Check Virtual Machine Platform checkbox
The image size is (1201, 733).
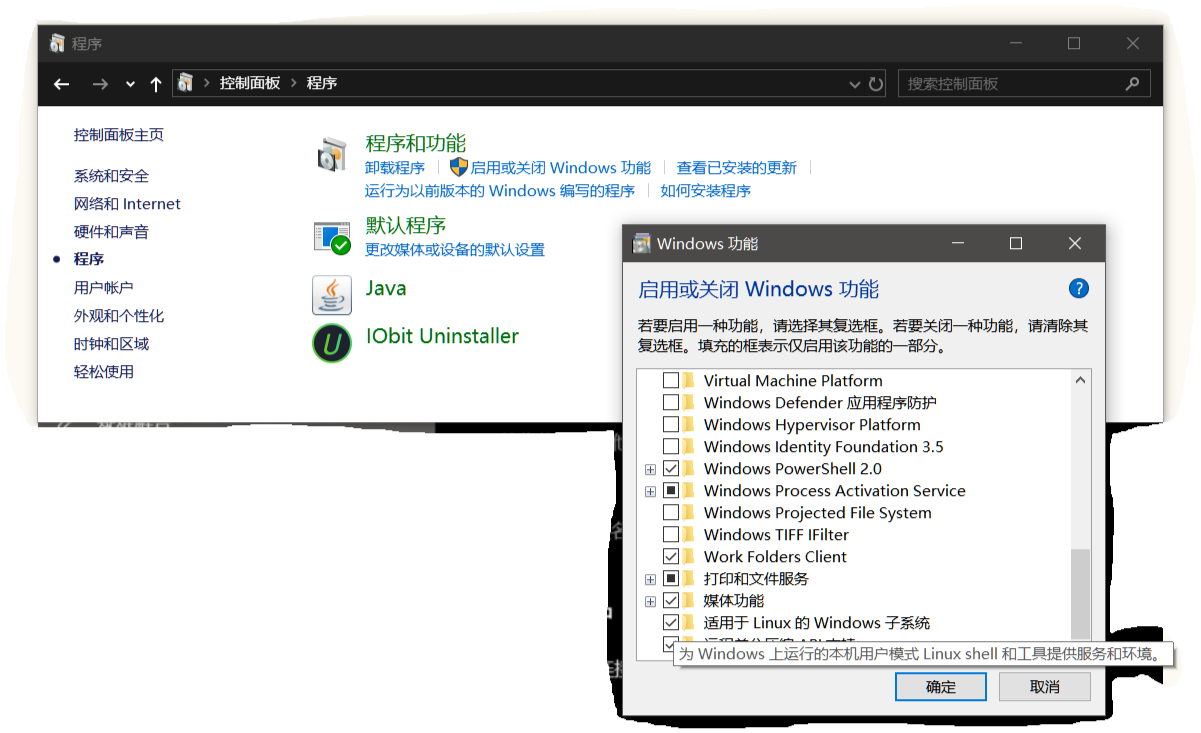pos(671,381)
